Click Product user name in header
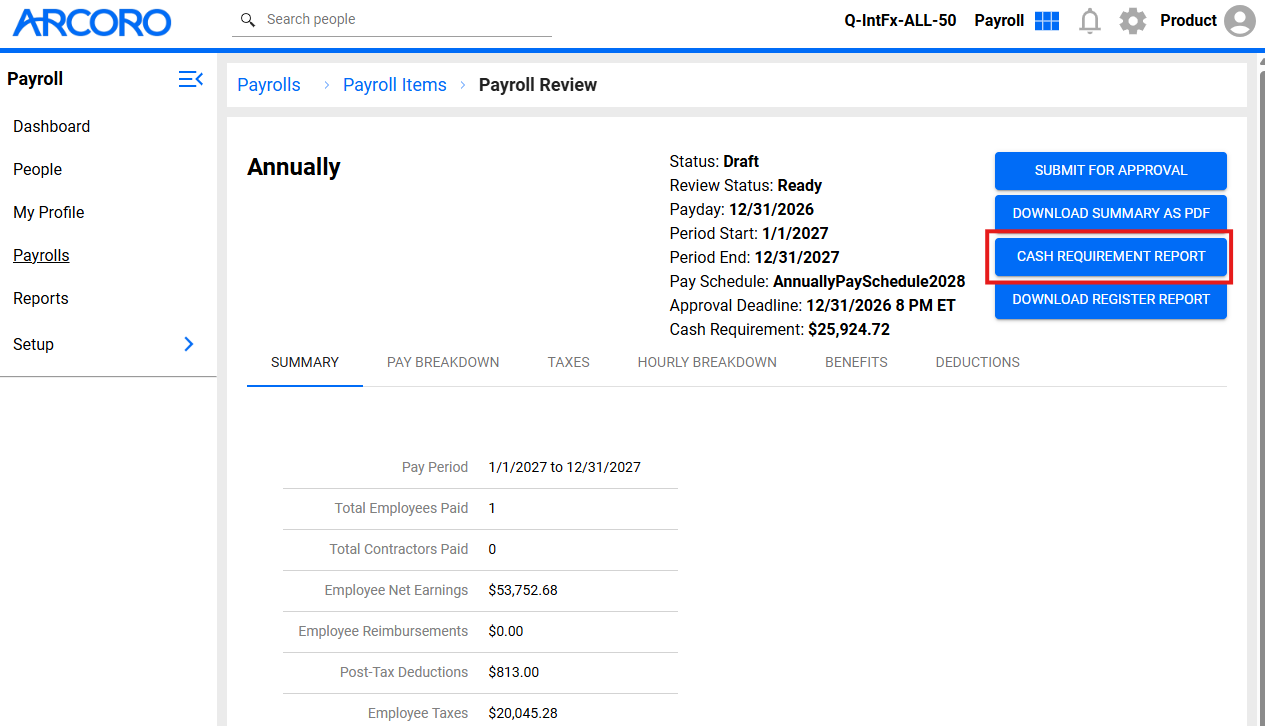This screenshot has width=1265, height=726. click(x=1188, y=21)
